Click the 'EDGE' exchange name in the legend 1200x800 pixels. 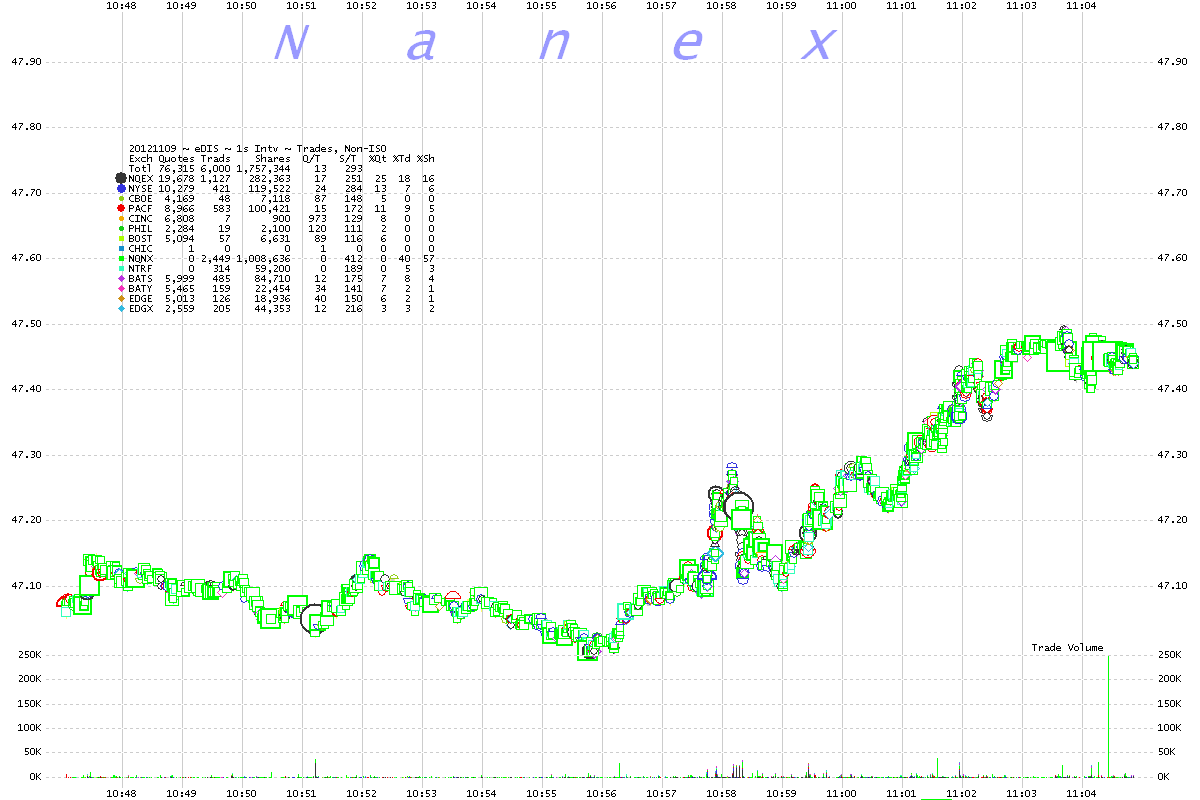(141, 298)
